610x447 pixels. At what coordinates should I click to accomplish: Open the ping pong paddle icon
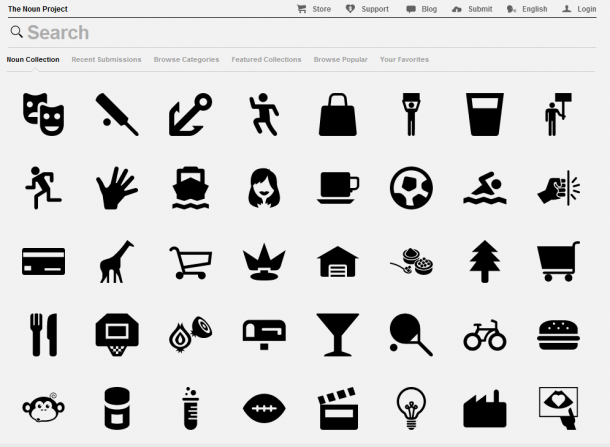pos(411,335)
